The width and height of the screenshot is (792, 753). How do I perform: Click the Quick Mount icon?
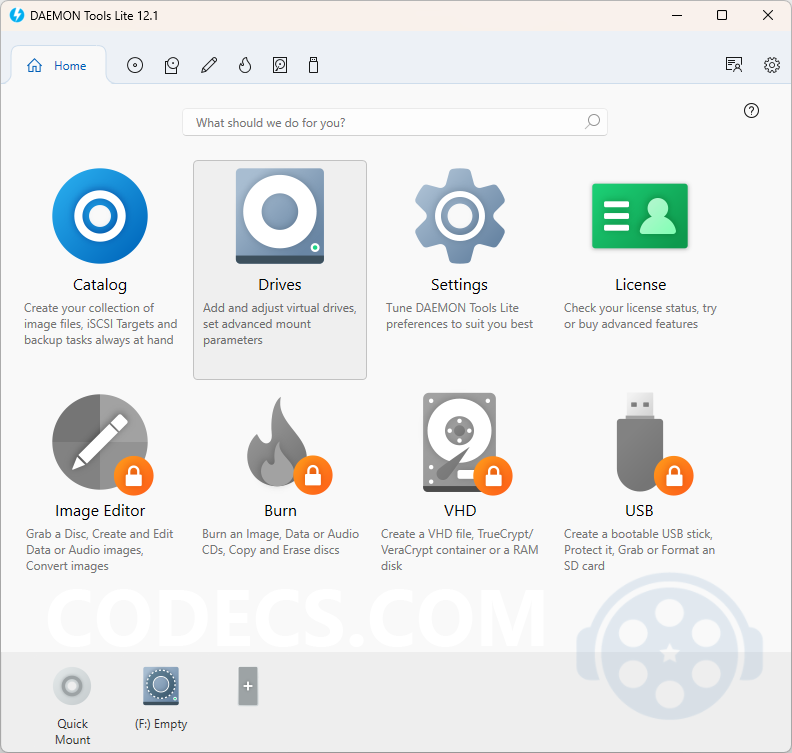[x=72, y=687]
